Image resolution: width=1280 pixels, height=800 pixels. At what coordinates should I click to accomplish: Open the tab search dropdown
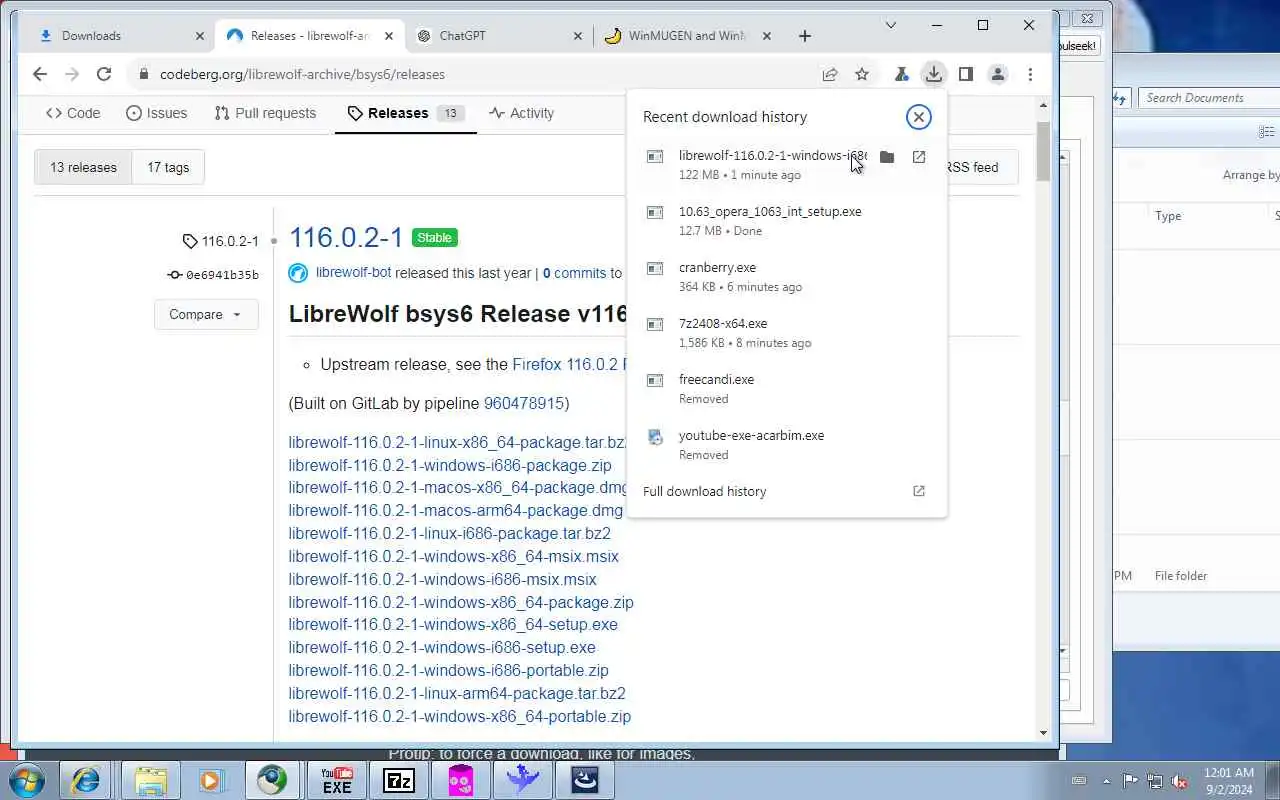coord(891,25)
